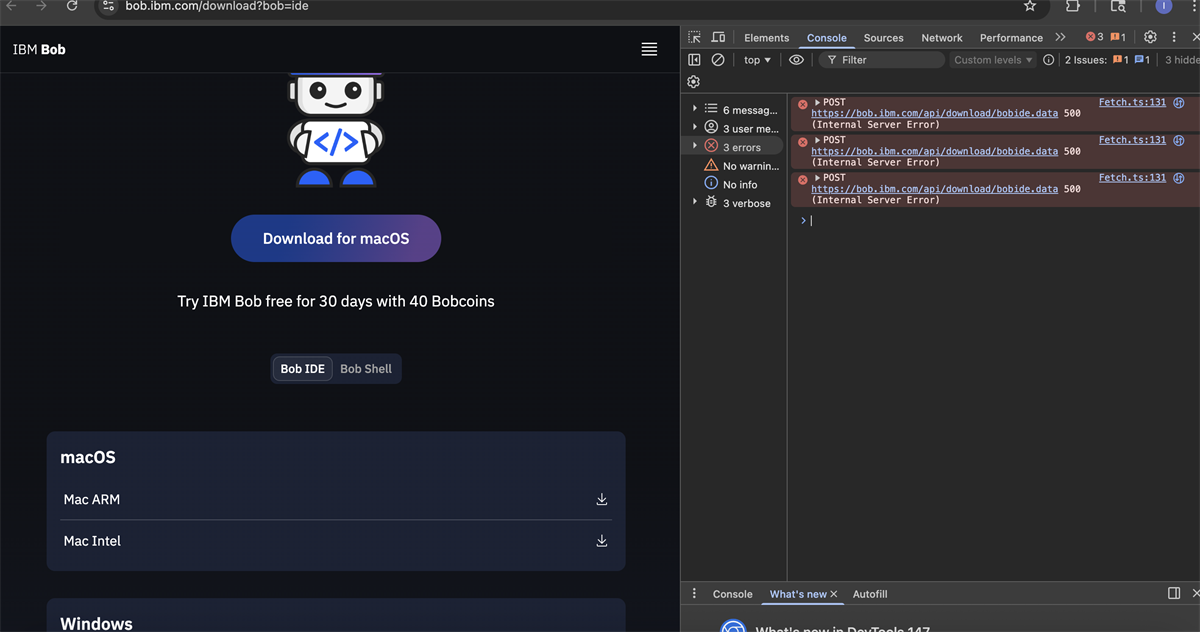Screen dimensions: 1200x632
Task: Go back using the browser back arrow
Action: (12, 6)
